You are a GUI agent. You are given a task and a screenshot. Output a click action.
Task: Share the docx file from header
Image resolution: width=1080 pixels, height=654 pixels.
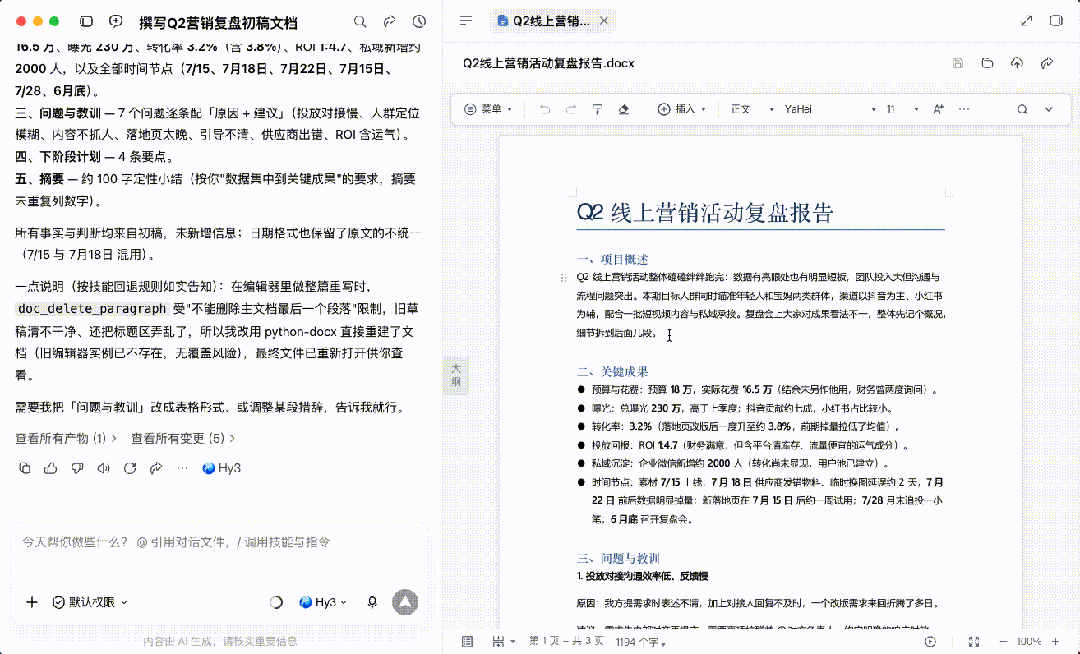point(1047,63)
